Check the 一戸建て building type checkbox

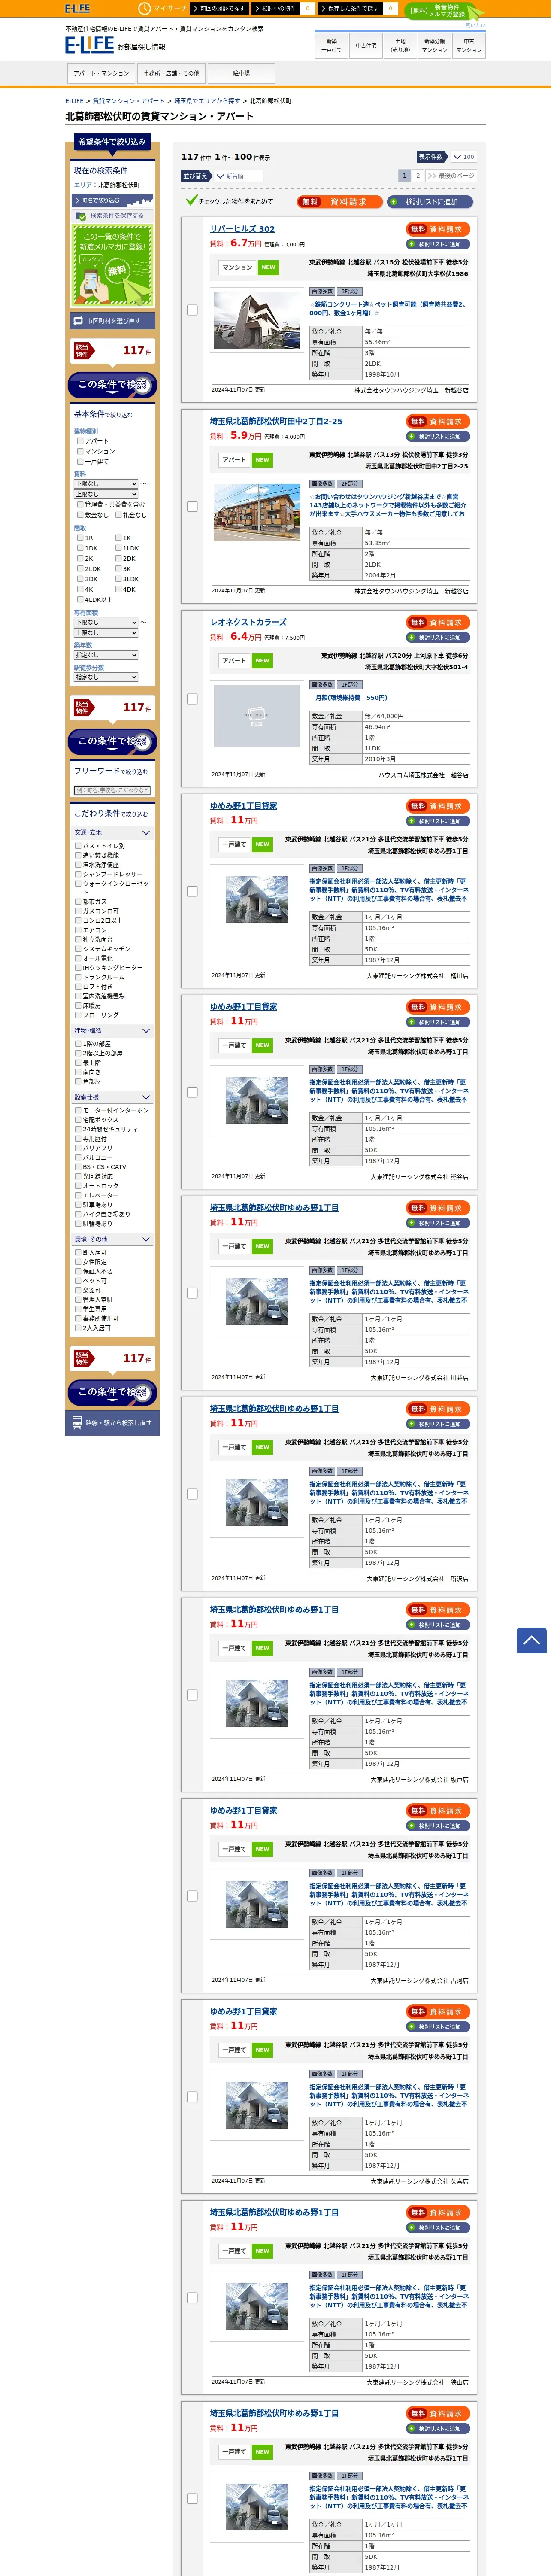click(80, 461)
